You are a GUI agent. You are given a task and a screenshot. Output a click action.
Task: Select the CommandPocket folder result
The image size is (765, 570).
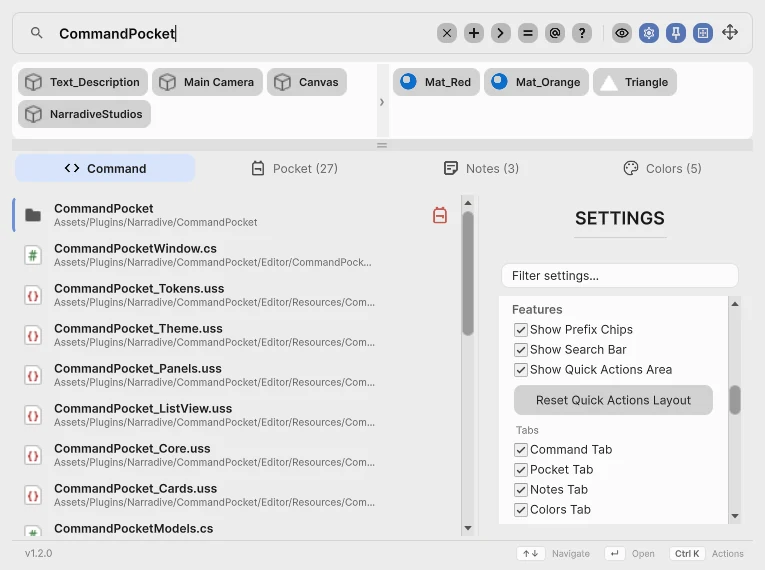click(234, 215)
